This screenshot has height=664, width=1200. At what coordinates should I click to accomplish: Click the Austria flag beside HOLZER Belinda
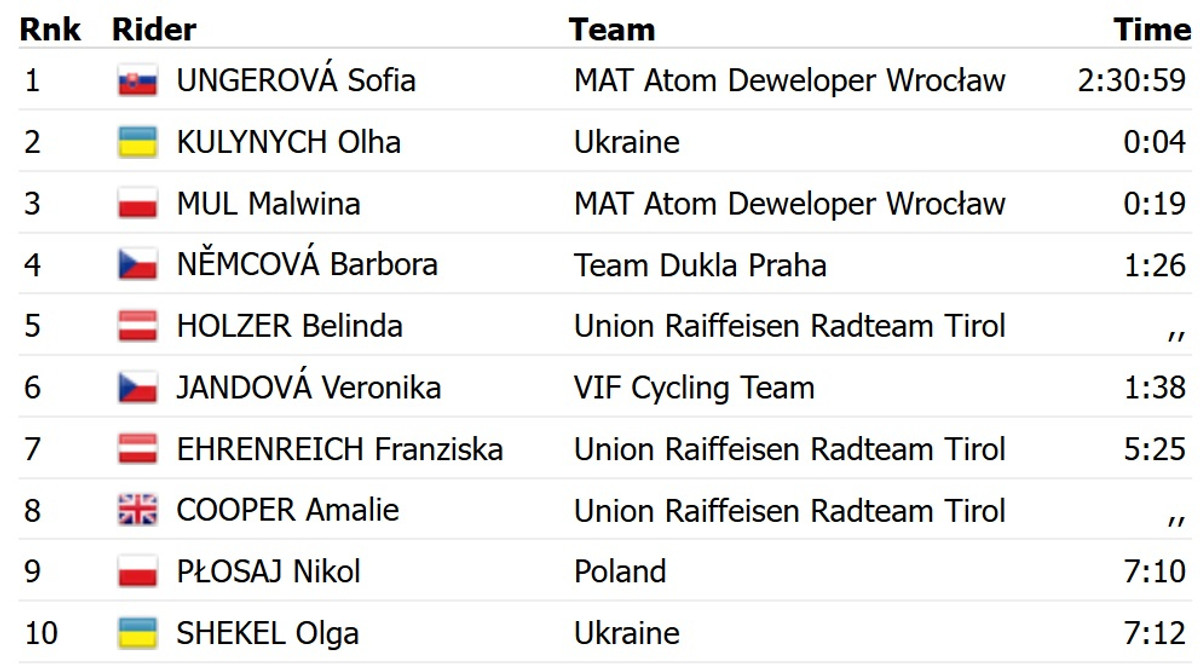click(x=137, y=326)
